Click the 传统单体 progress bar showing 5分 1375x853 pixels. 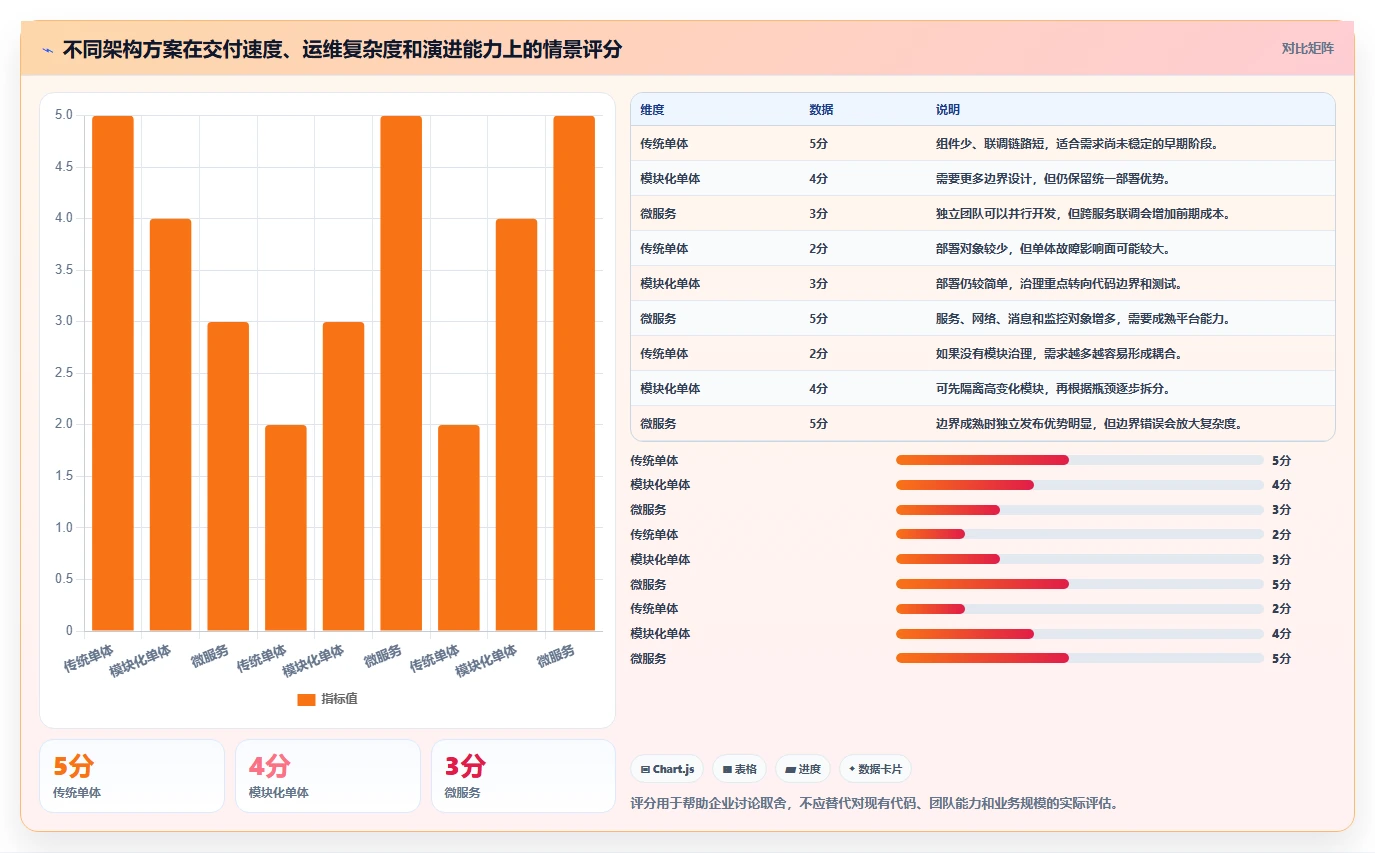pos(1080,460)
